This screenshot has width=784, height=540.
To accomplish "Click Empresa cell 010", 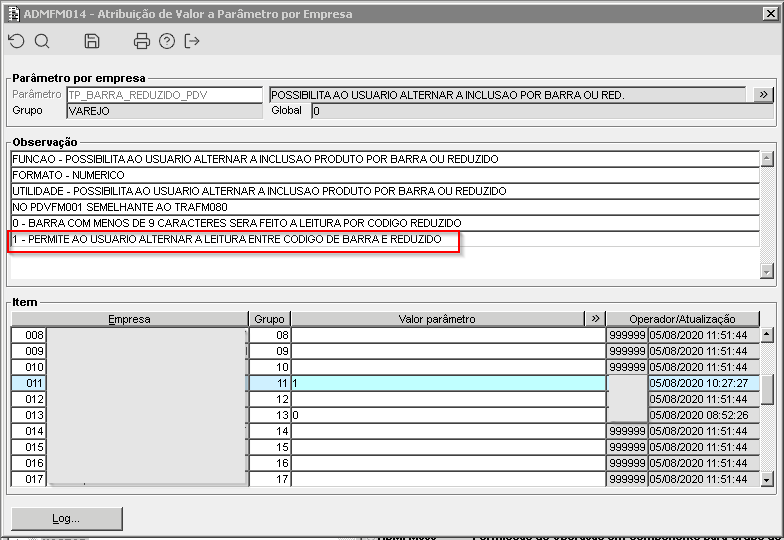I will pyautogui.click(x=28, y=367).
